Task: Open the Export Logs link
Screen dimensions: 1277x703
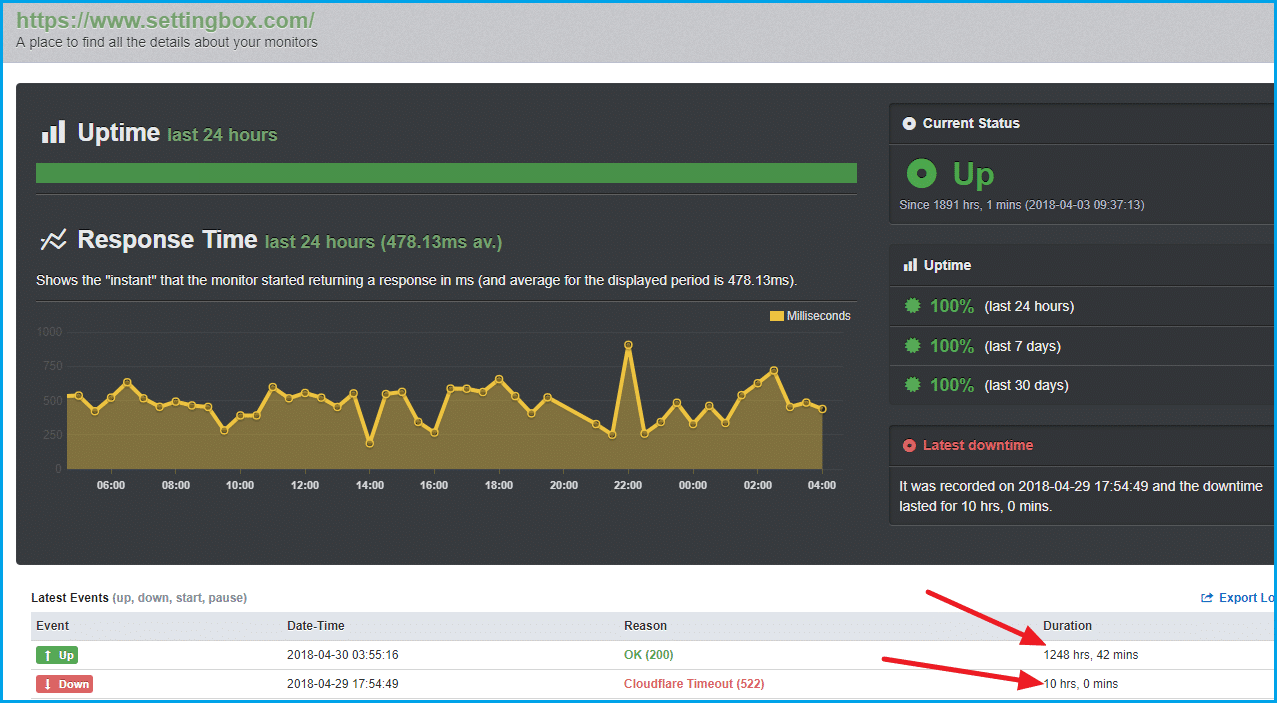Action: coord(1238,598)
